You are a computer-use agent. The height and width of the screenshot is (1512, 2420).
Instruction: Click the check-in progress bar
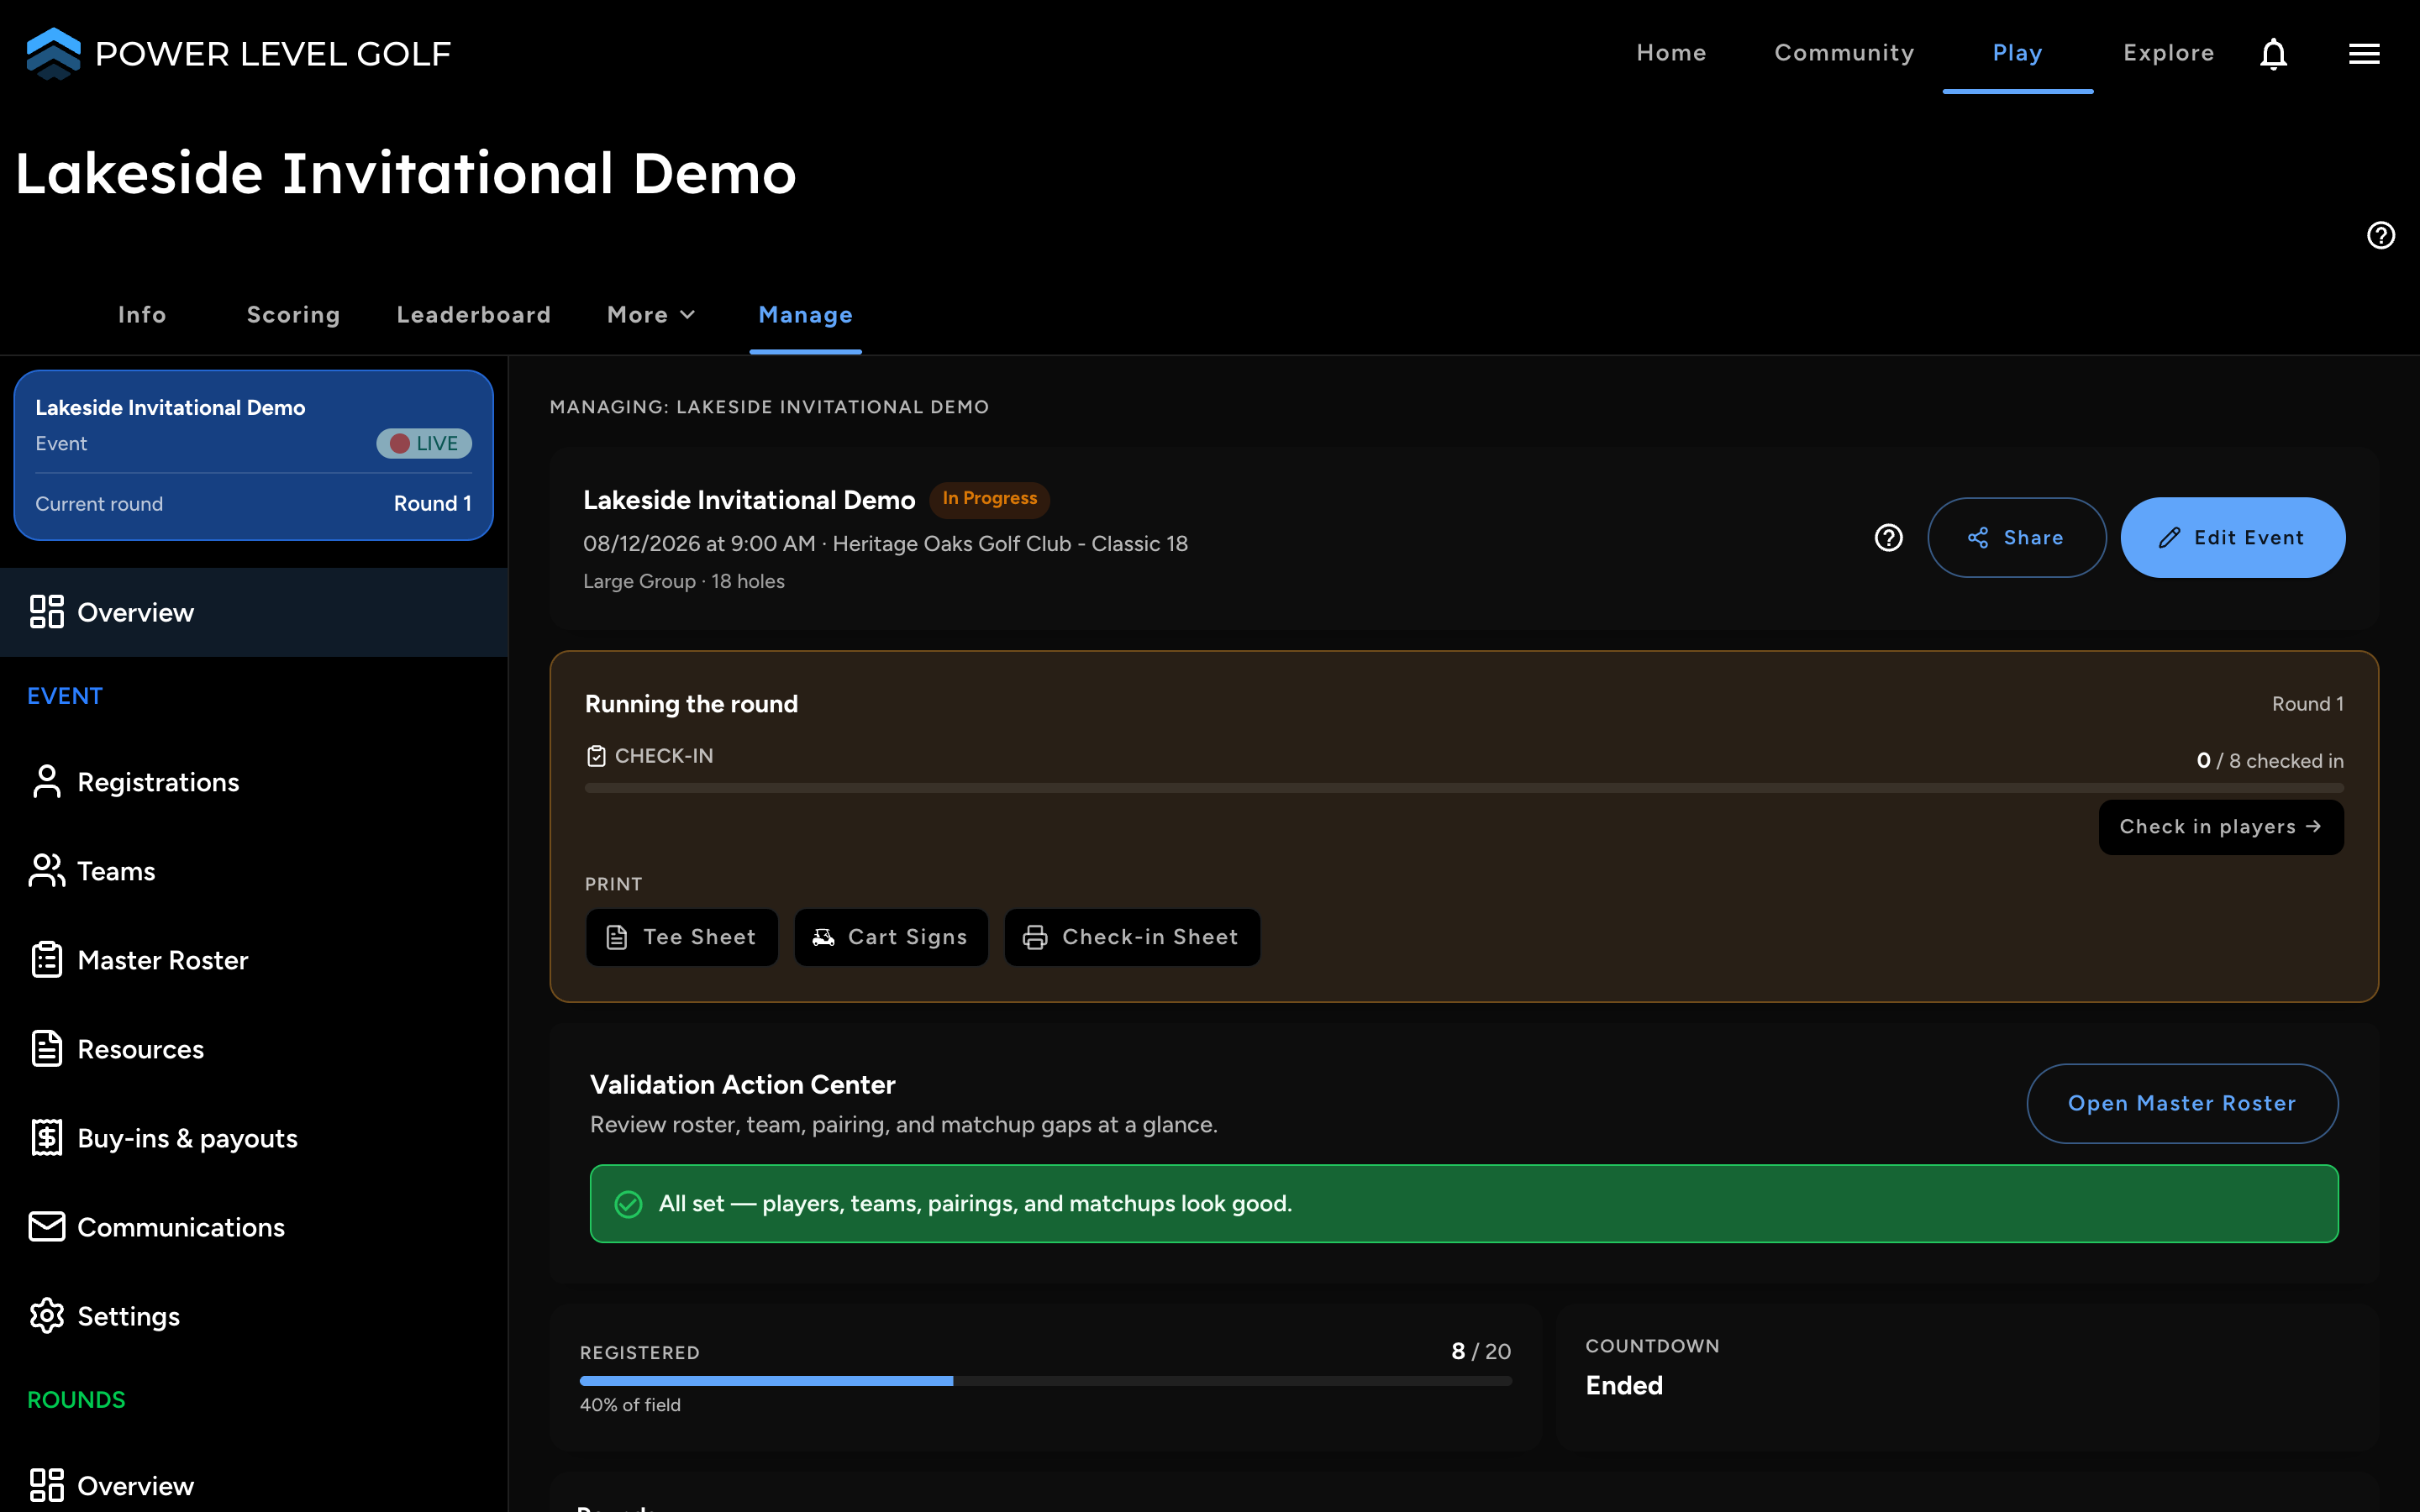(1464, 788)
